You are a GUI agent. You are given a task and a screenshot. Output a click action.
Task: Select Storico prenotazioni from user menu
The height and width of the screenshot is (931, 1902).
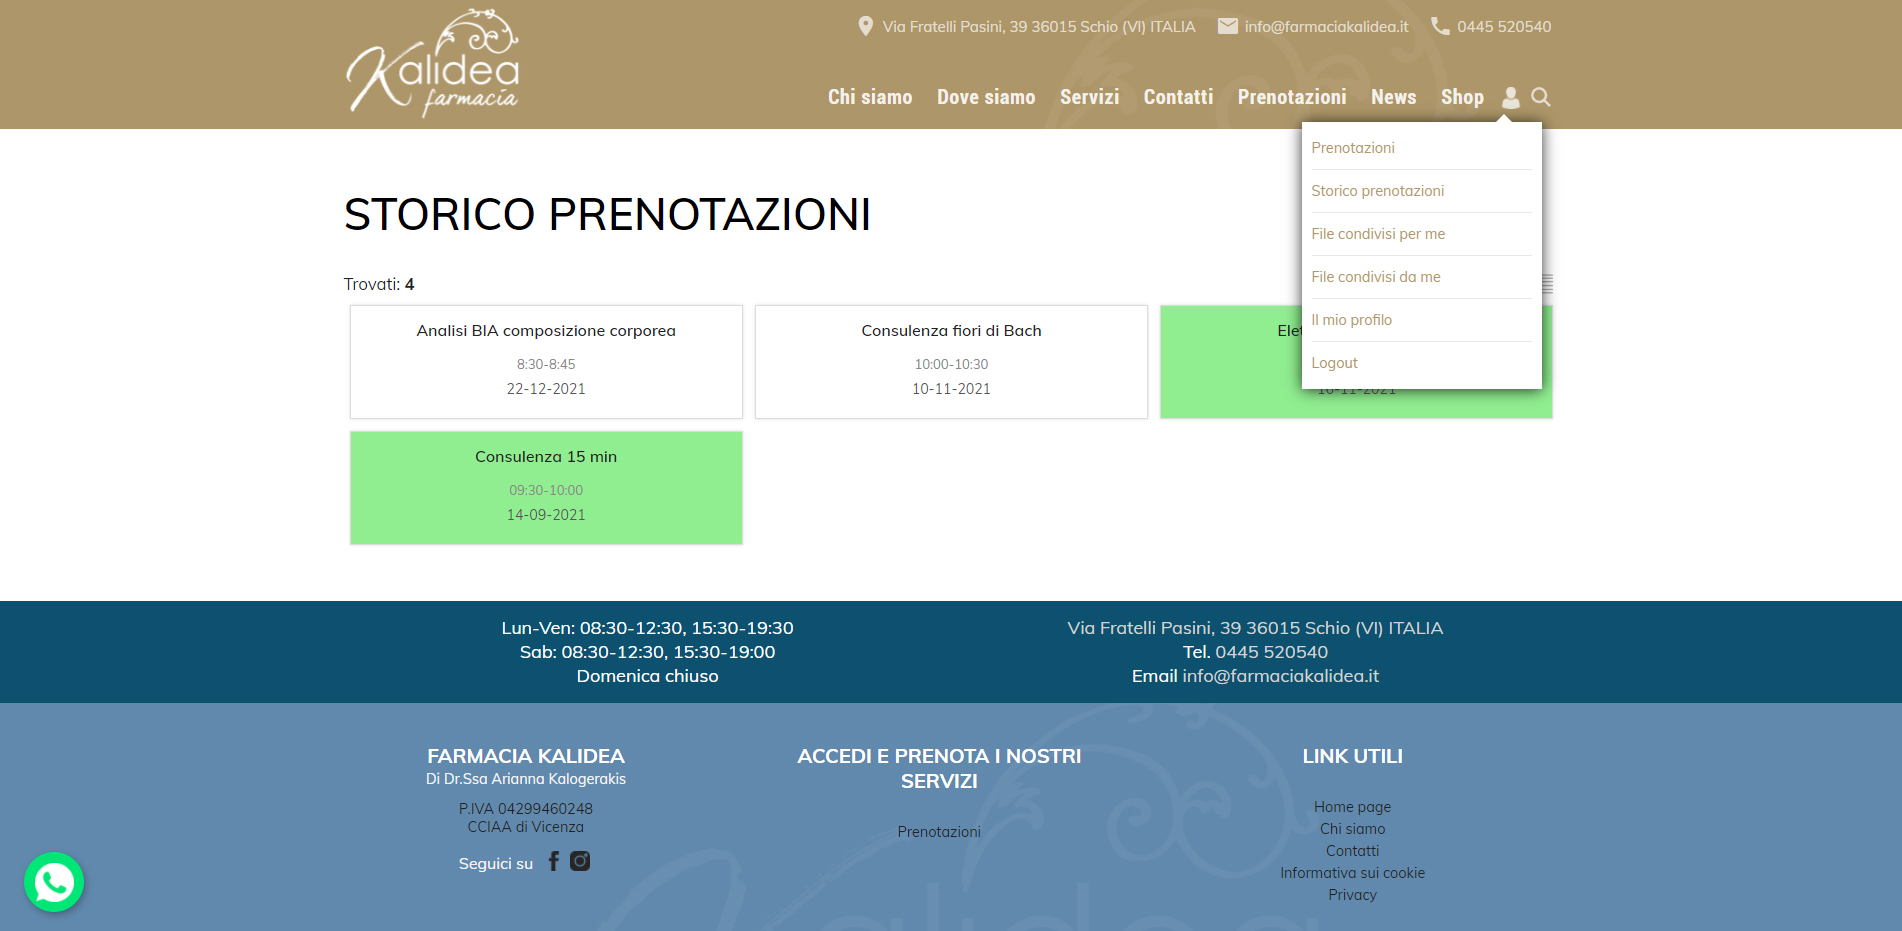click(1377, 191)
